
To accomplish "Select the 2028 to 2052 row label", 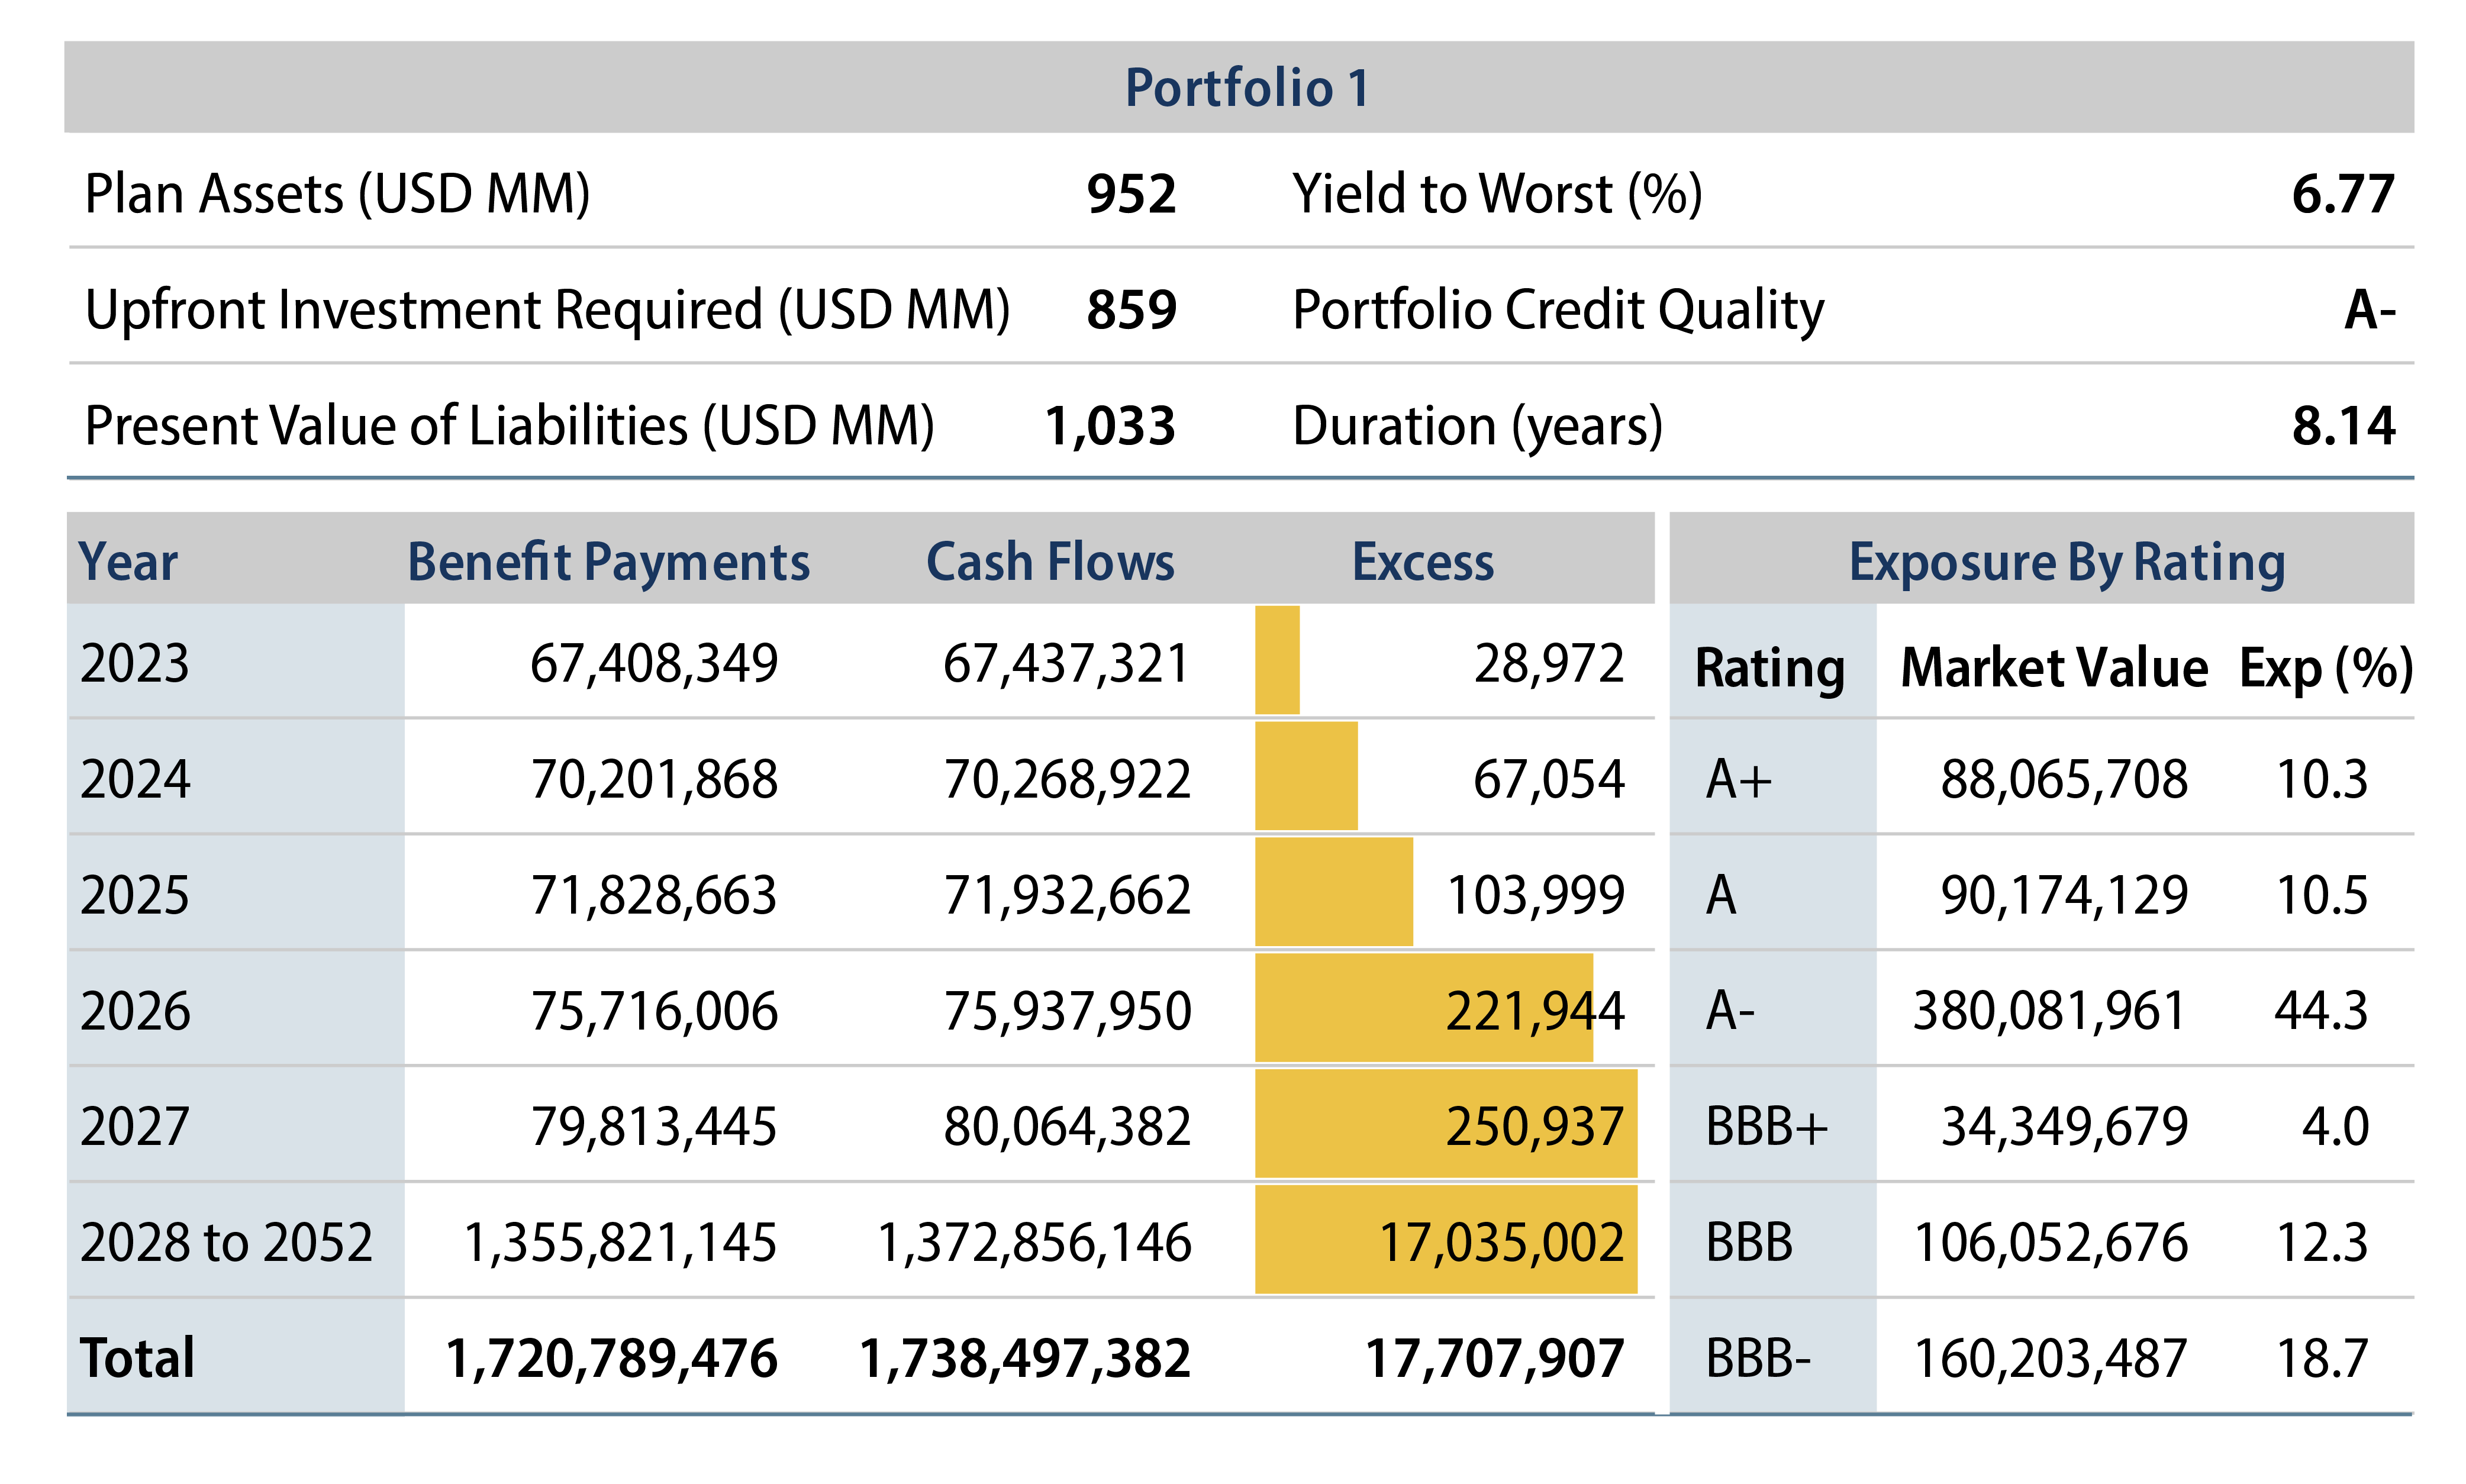I will pyautogui.click(x=226, y=1243).
